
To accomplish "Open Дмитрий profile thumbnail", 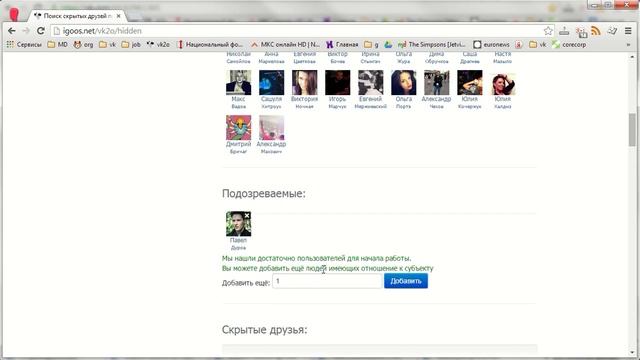I will (238, 128).
